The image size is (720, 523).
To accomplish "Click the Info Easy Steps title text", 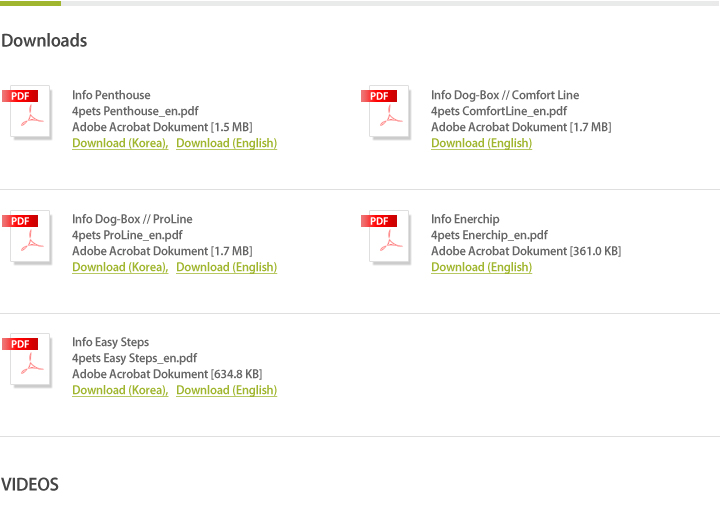I will pos(111,342).
